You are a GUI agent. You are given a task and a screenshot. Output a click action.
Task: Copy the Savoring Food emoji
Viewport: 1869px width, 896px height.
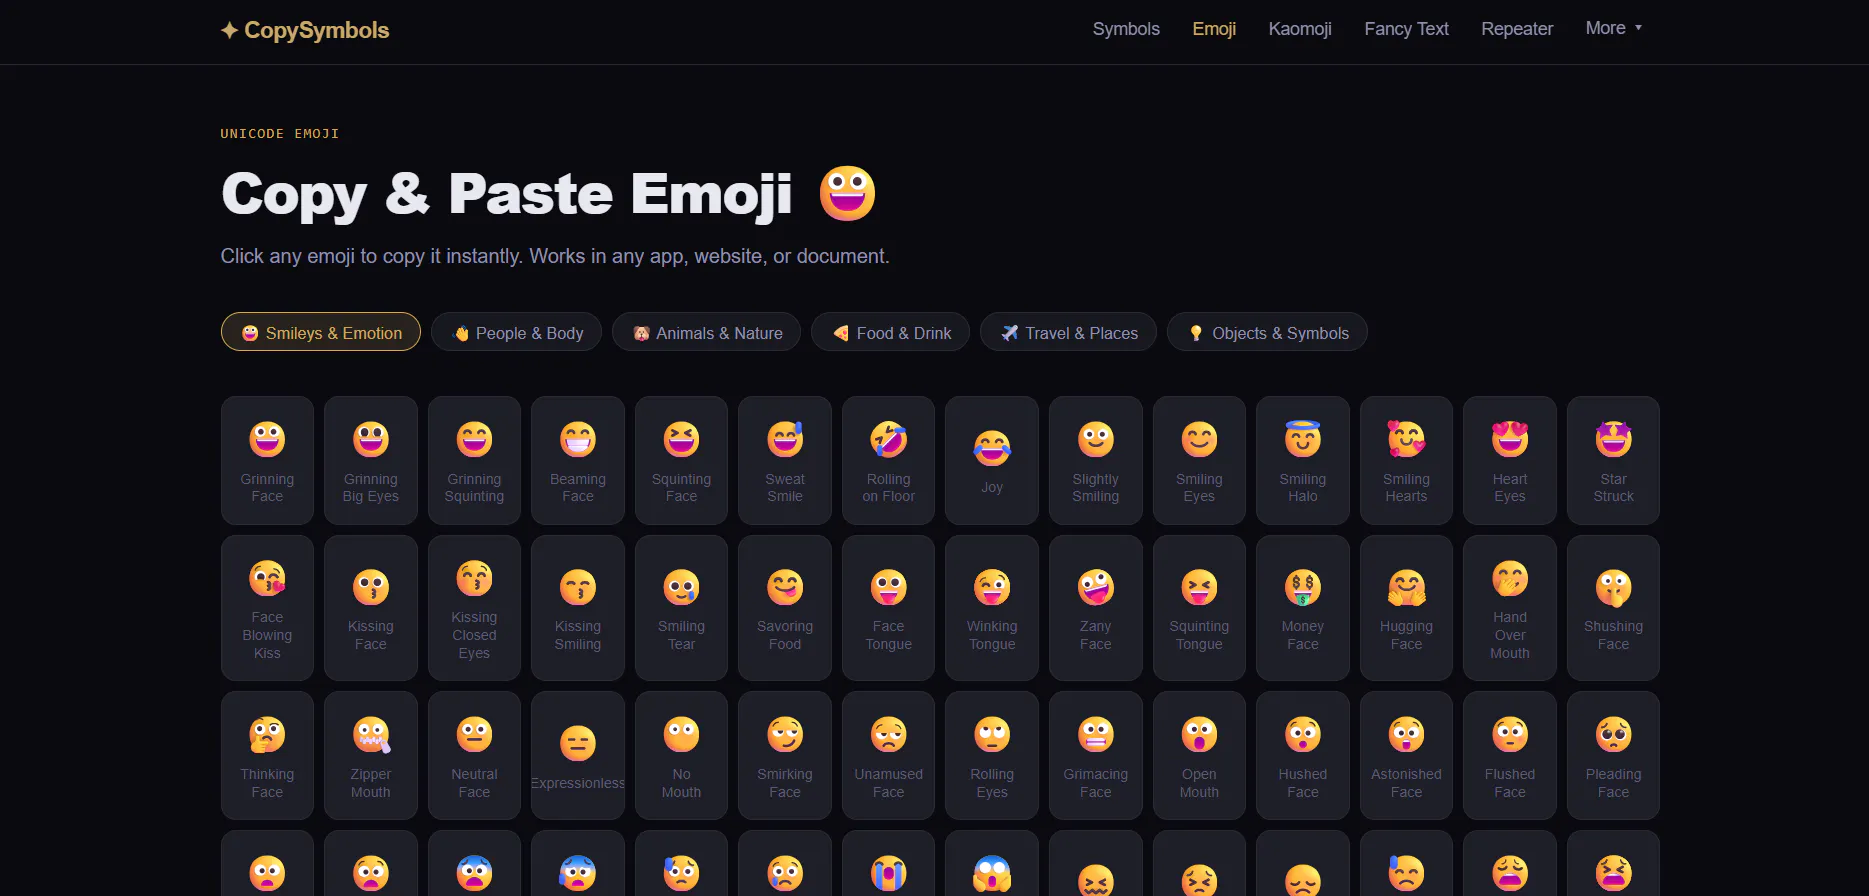tap(785, 608)
